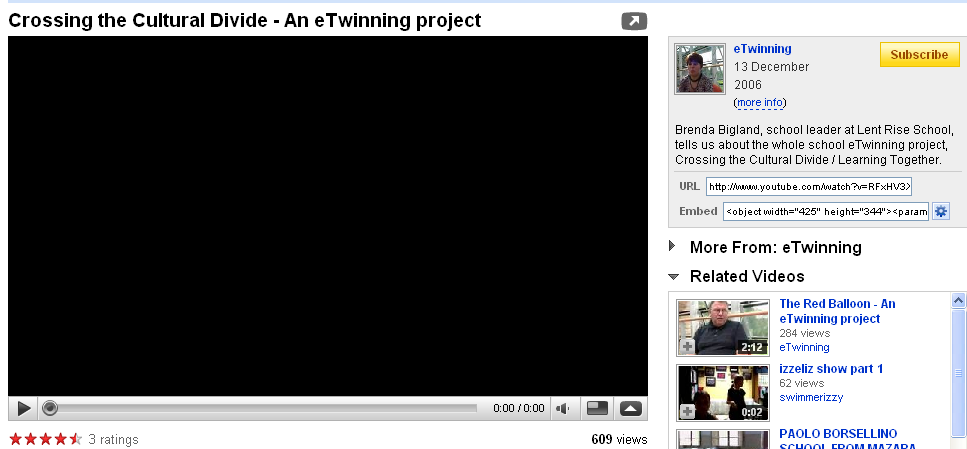Rate the video with first star
This screenshot has height=449, width=967.
[x=15, y=439]
